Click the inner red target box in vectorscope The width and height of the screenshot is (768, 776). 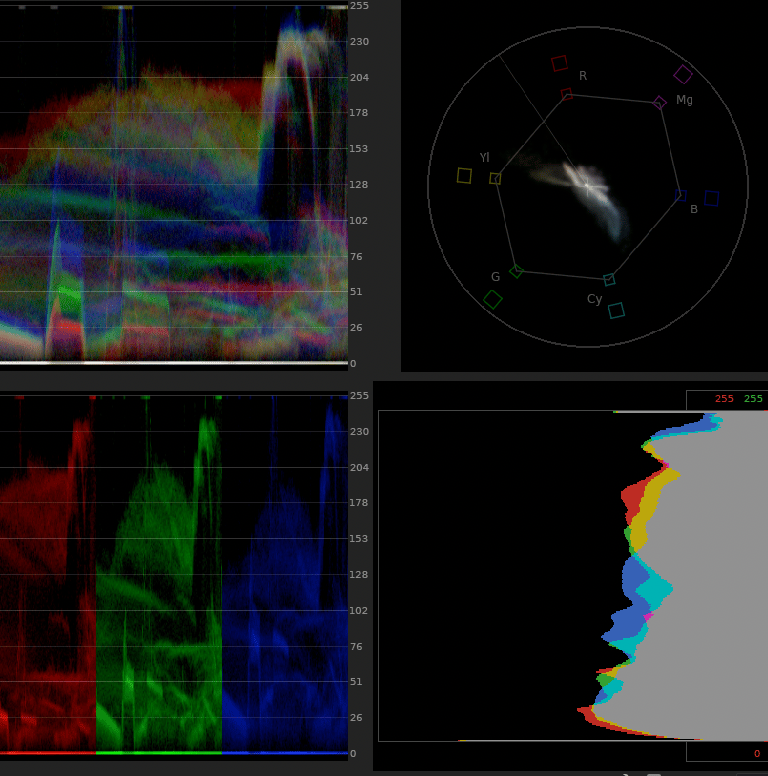[567, 94]
